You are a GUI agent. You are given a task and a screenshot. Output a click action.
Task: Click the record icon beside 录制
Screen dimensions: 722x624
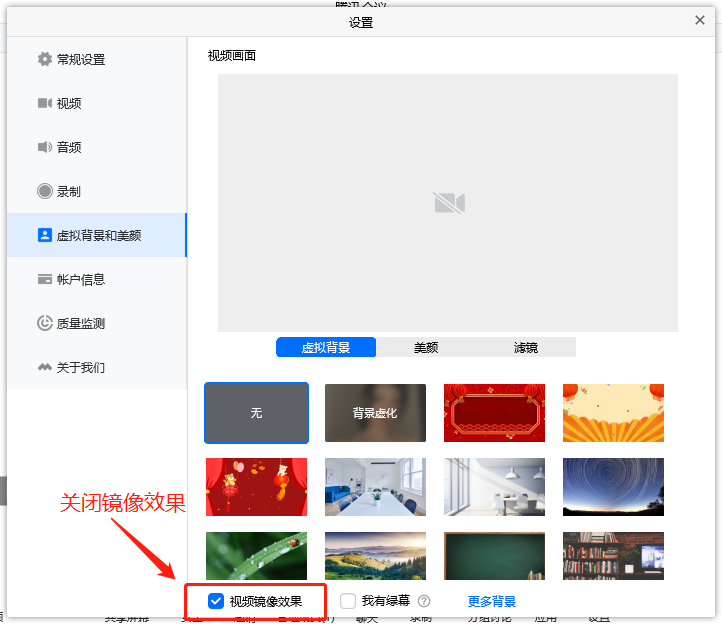click(44, 191)
